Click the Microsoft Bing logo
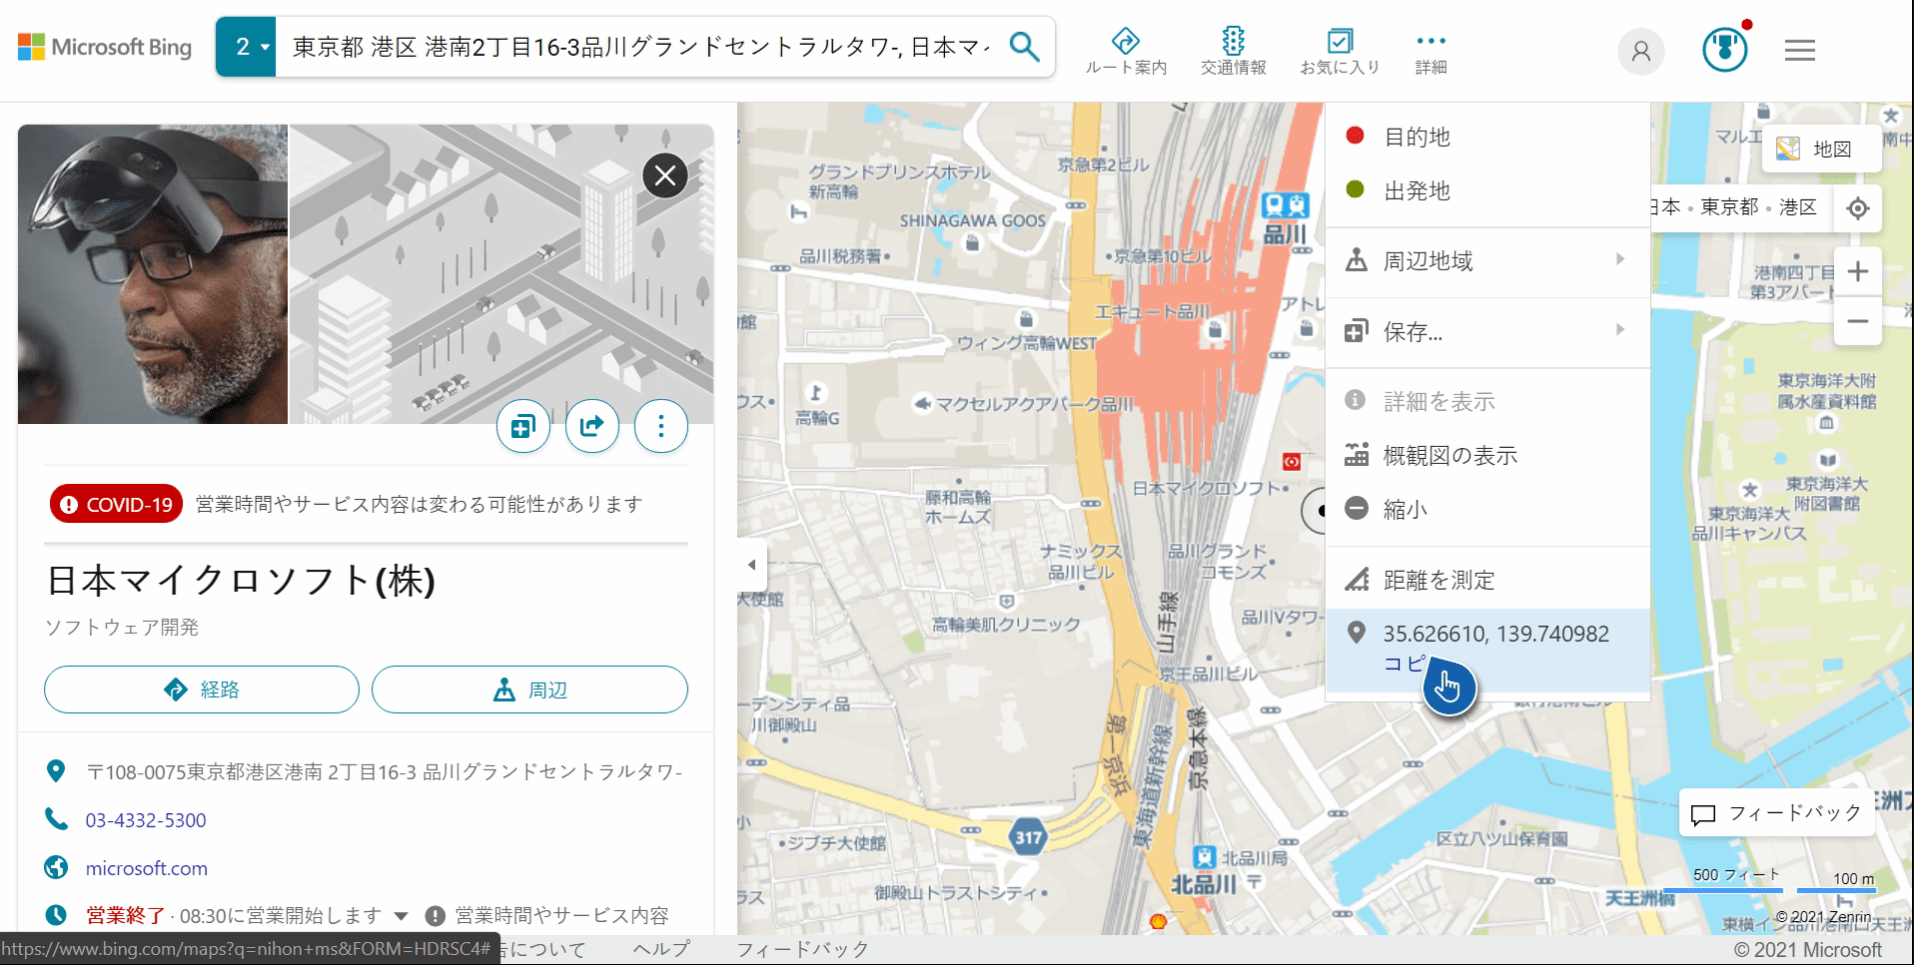This screenshot has width=1914, height=965. pos(104,47)
